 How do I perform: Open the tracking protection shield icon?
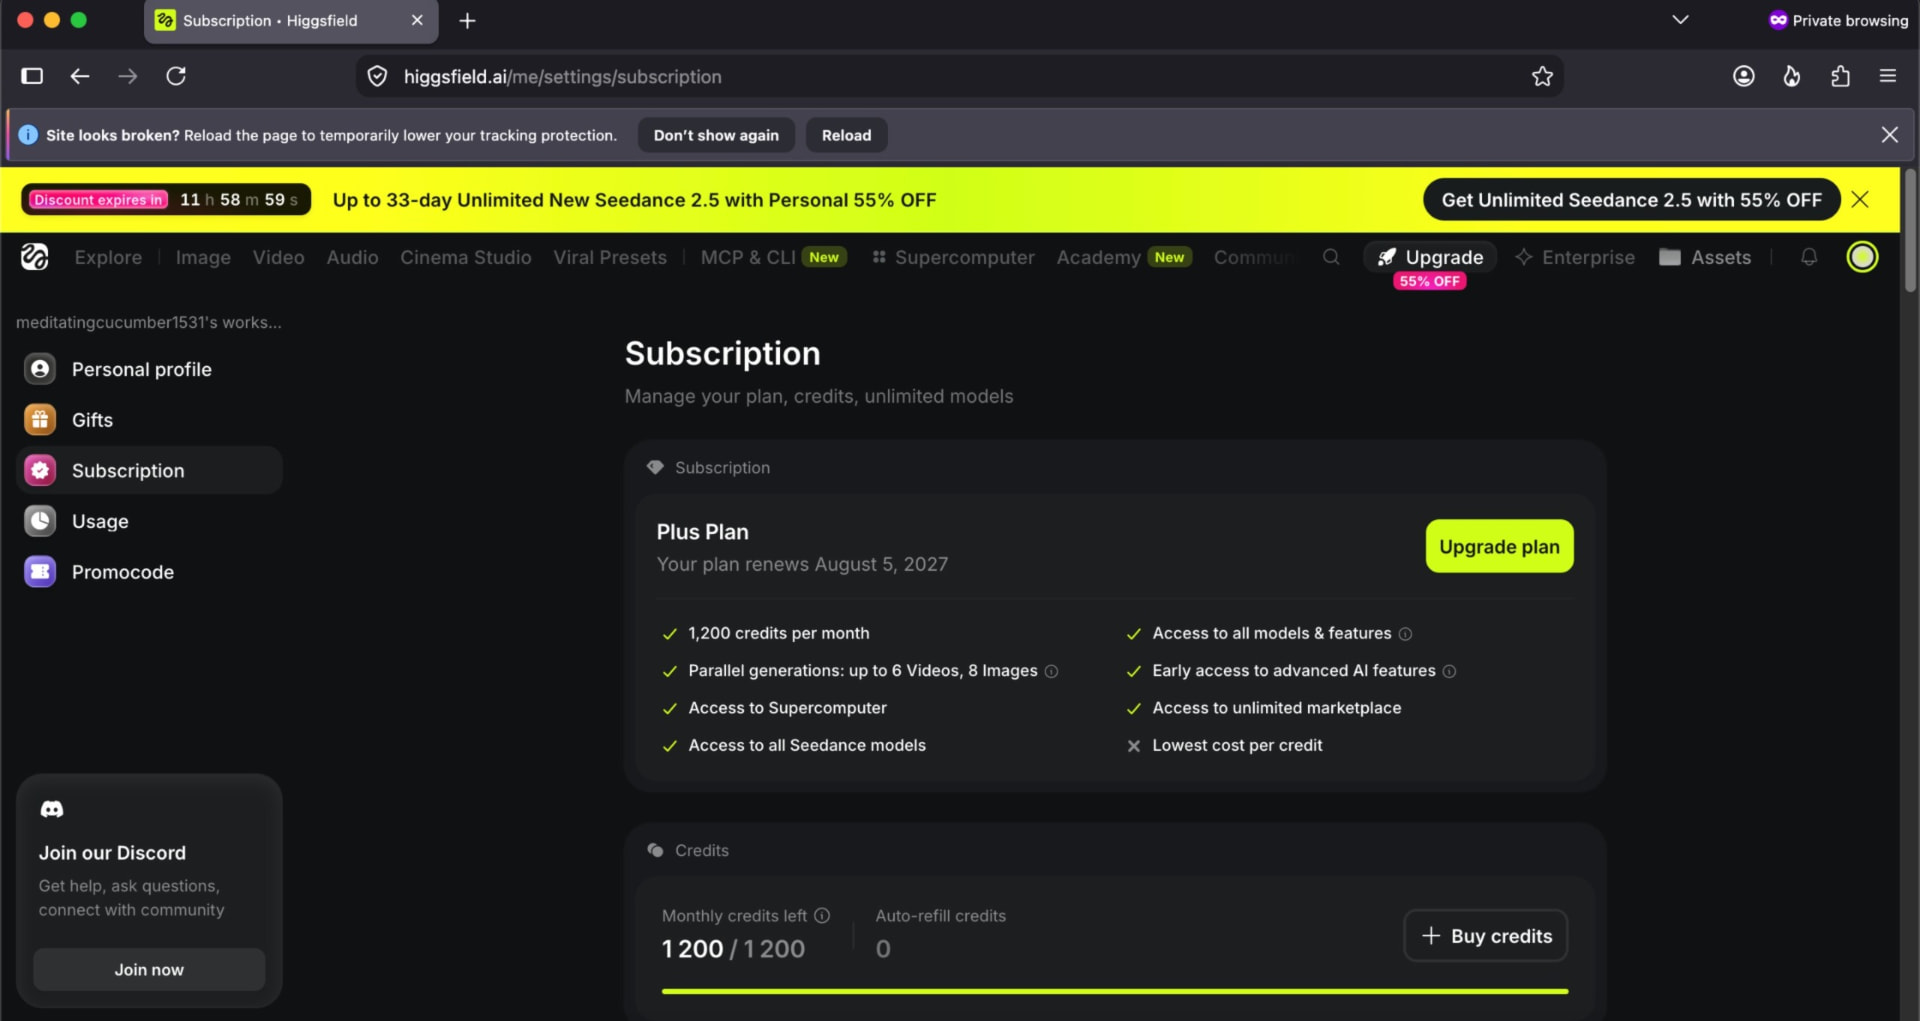coord(377,76)
